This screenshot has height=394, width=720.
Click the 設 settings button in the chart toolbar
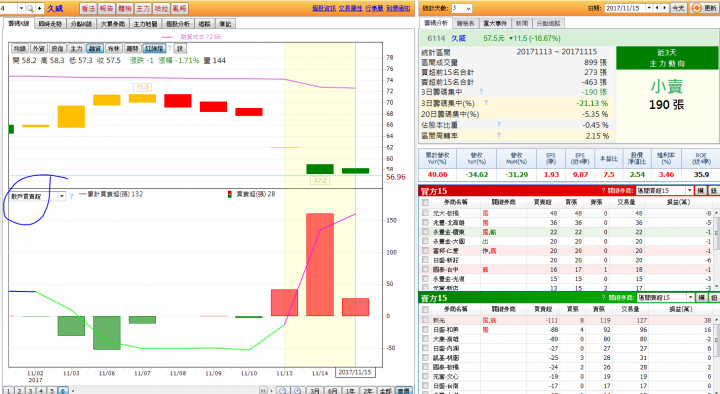pos(180,48)
